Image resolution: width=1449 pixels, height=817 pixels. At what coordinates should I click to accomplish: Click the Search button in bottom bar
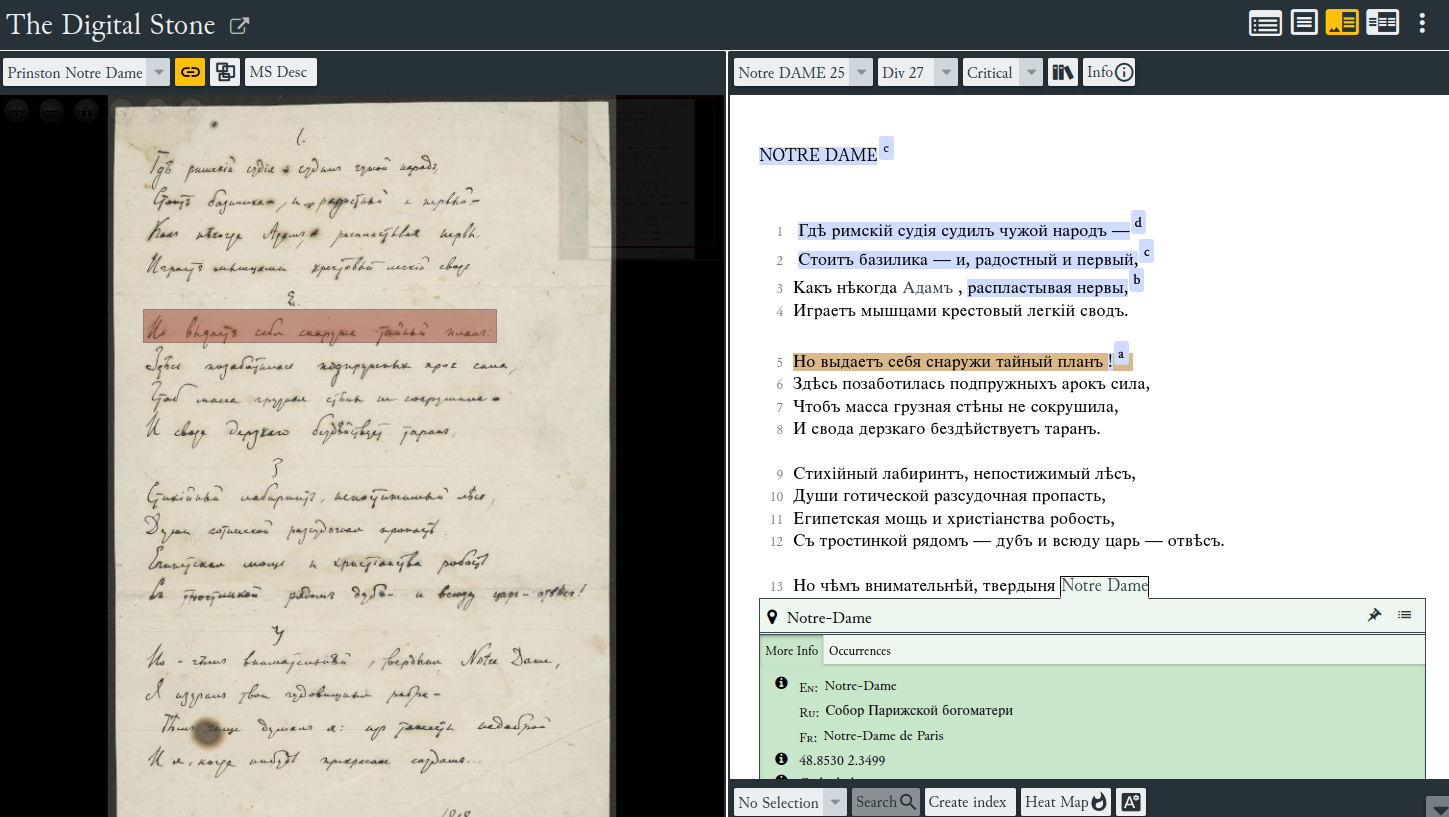coord(885,802)
